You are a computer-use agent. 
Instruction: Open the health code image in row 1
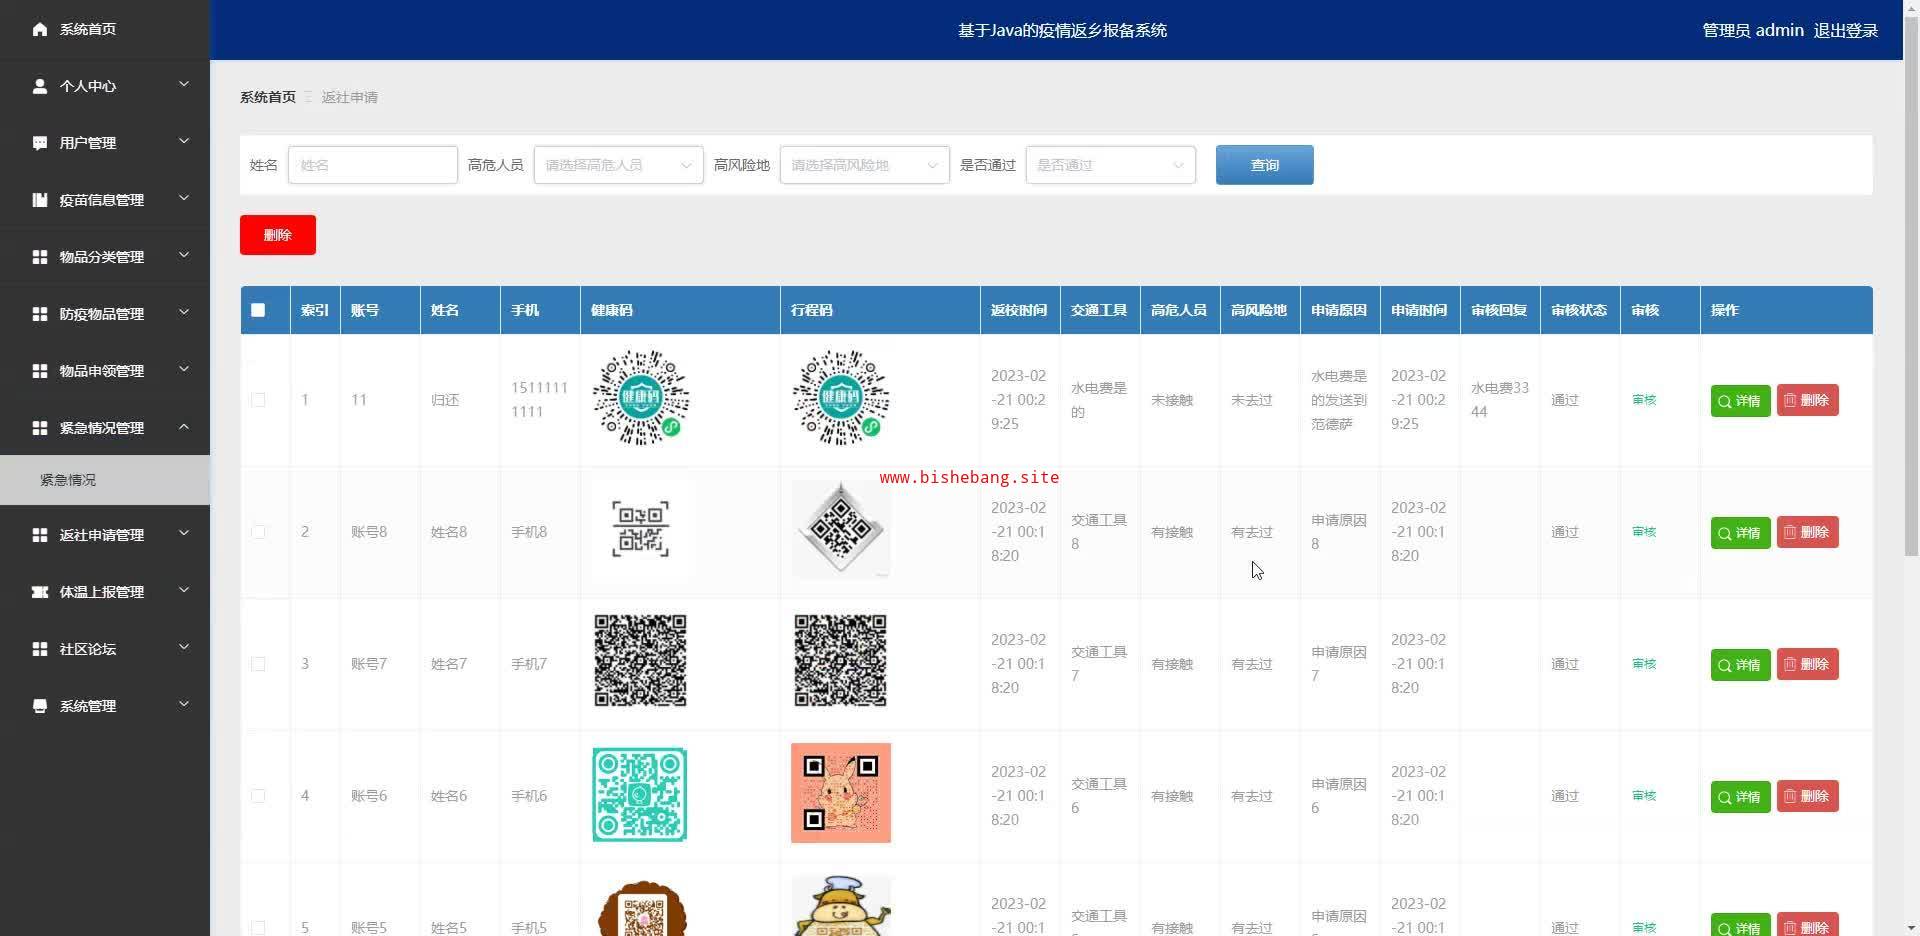point(641,398)
